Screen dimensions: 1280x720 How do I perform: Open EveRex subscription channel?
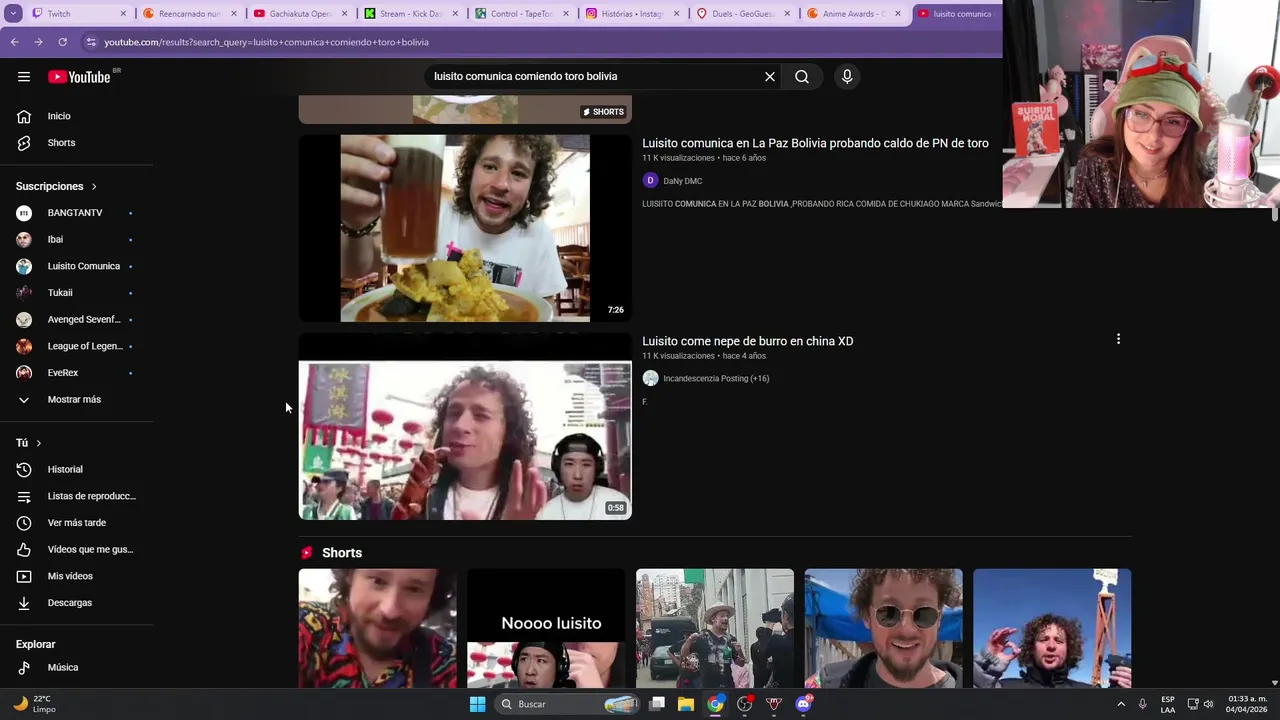(x=76, y=373)
